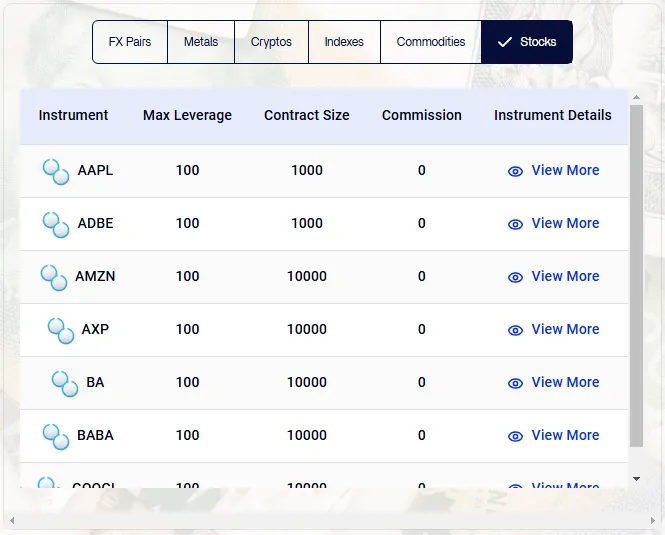Click the table's scroll down arrow
Screen dimensions: 665x535
(x=637, y=479)
